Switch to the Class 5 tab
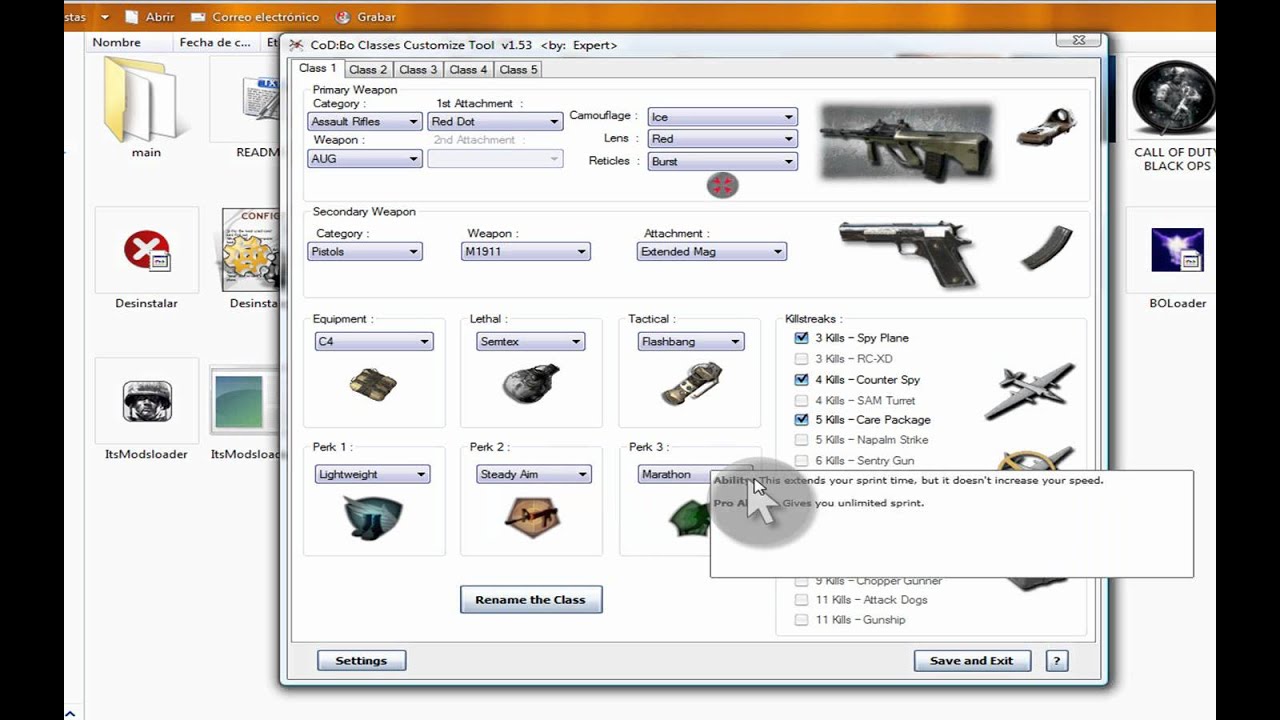 (x=518, y=70)
